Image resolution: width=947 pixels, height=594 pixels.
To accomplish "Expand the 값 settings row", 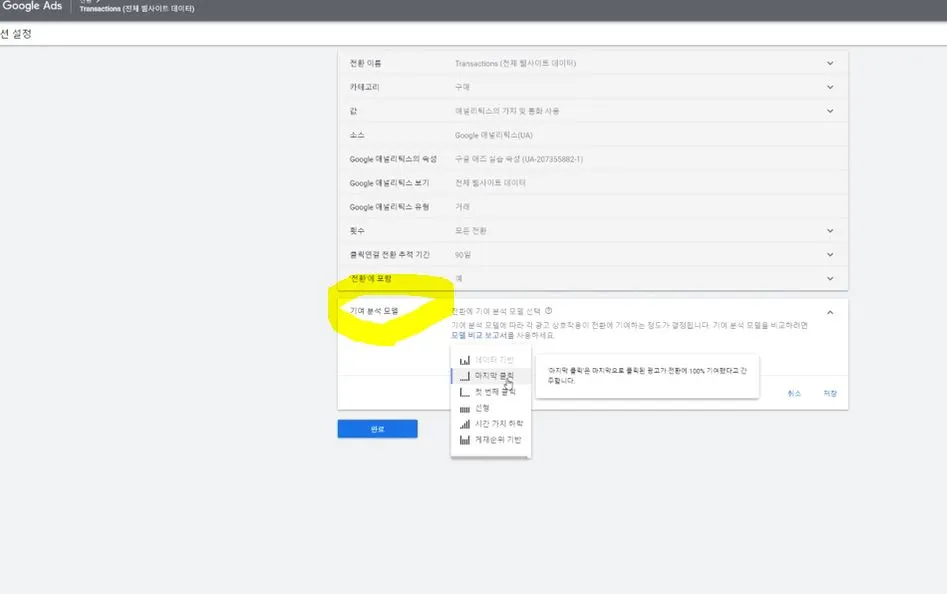I will click(832, 110).
